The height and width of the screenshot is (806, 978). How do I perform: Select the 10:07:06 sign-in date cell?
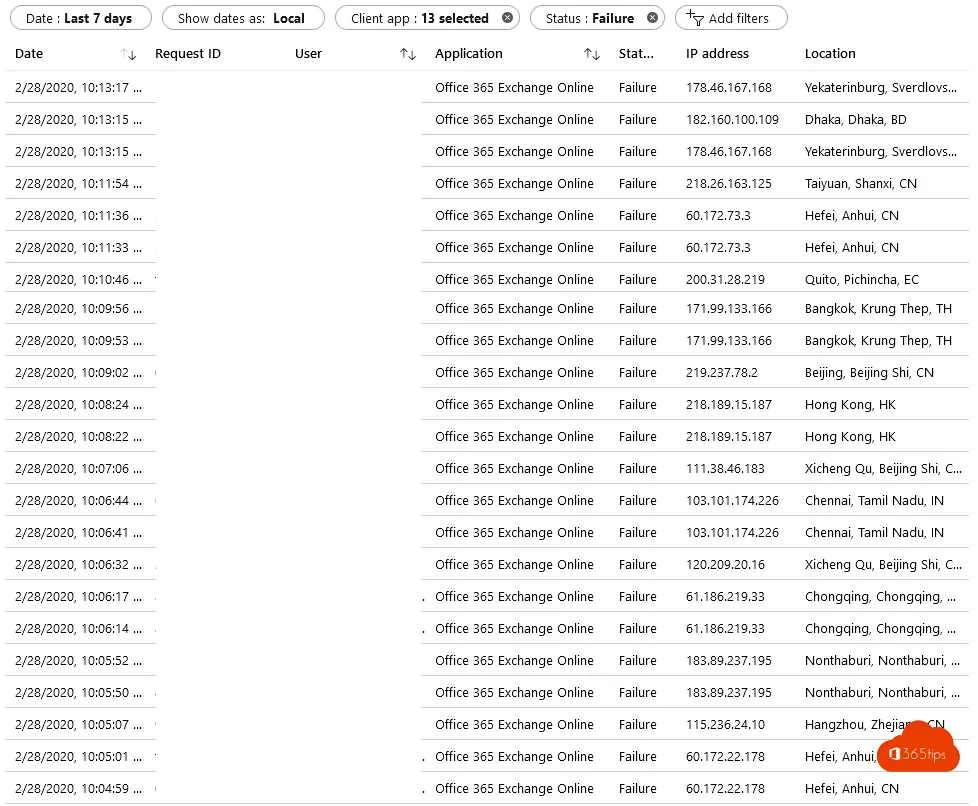pos(79,469)
